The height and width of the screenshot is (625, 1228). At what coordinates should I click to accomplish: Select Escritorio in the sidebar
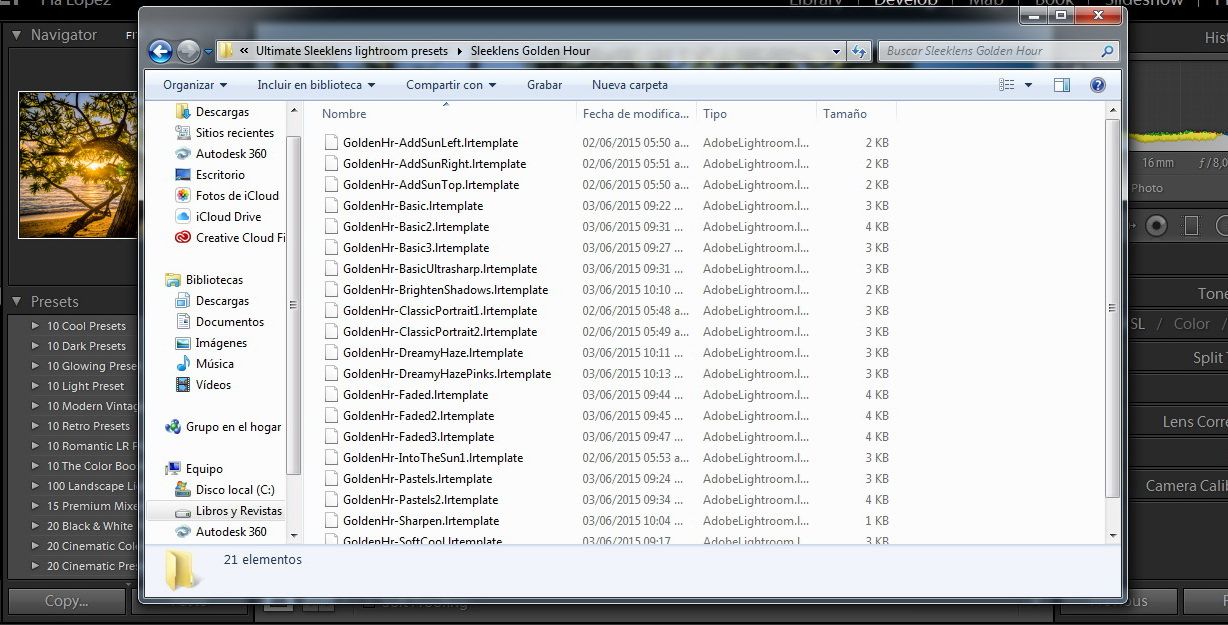coord(220,175)
